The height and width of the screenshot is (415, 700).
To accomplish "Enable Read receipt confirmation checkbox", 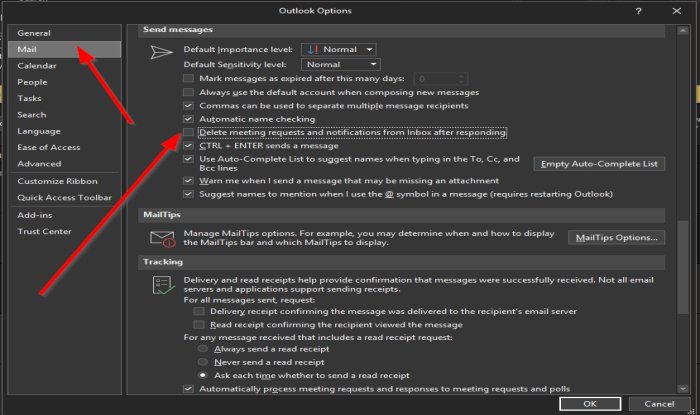I will pyautogui.click(x=199, y=325).
